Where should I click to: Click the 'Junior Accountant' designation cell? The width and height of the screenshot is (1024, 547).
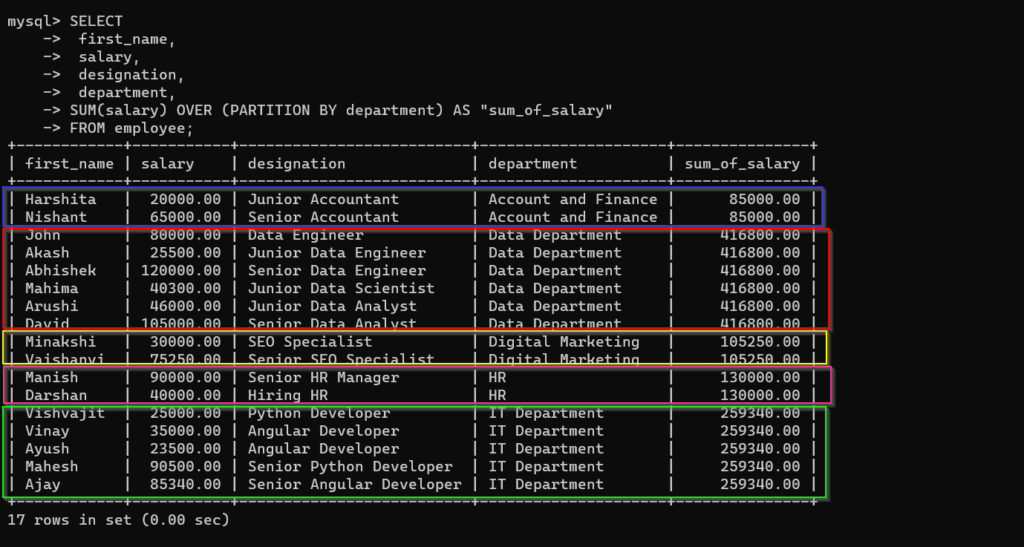[x=323, y=199]
